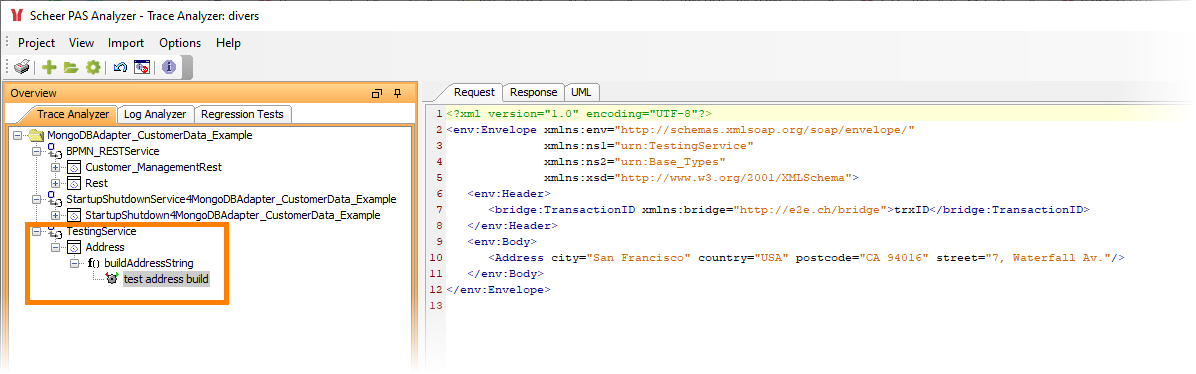Collapse the Address node
This screenshot has width=1196, height=374.
[56, 247]
